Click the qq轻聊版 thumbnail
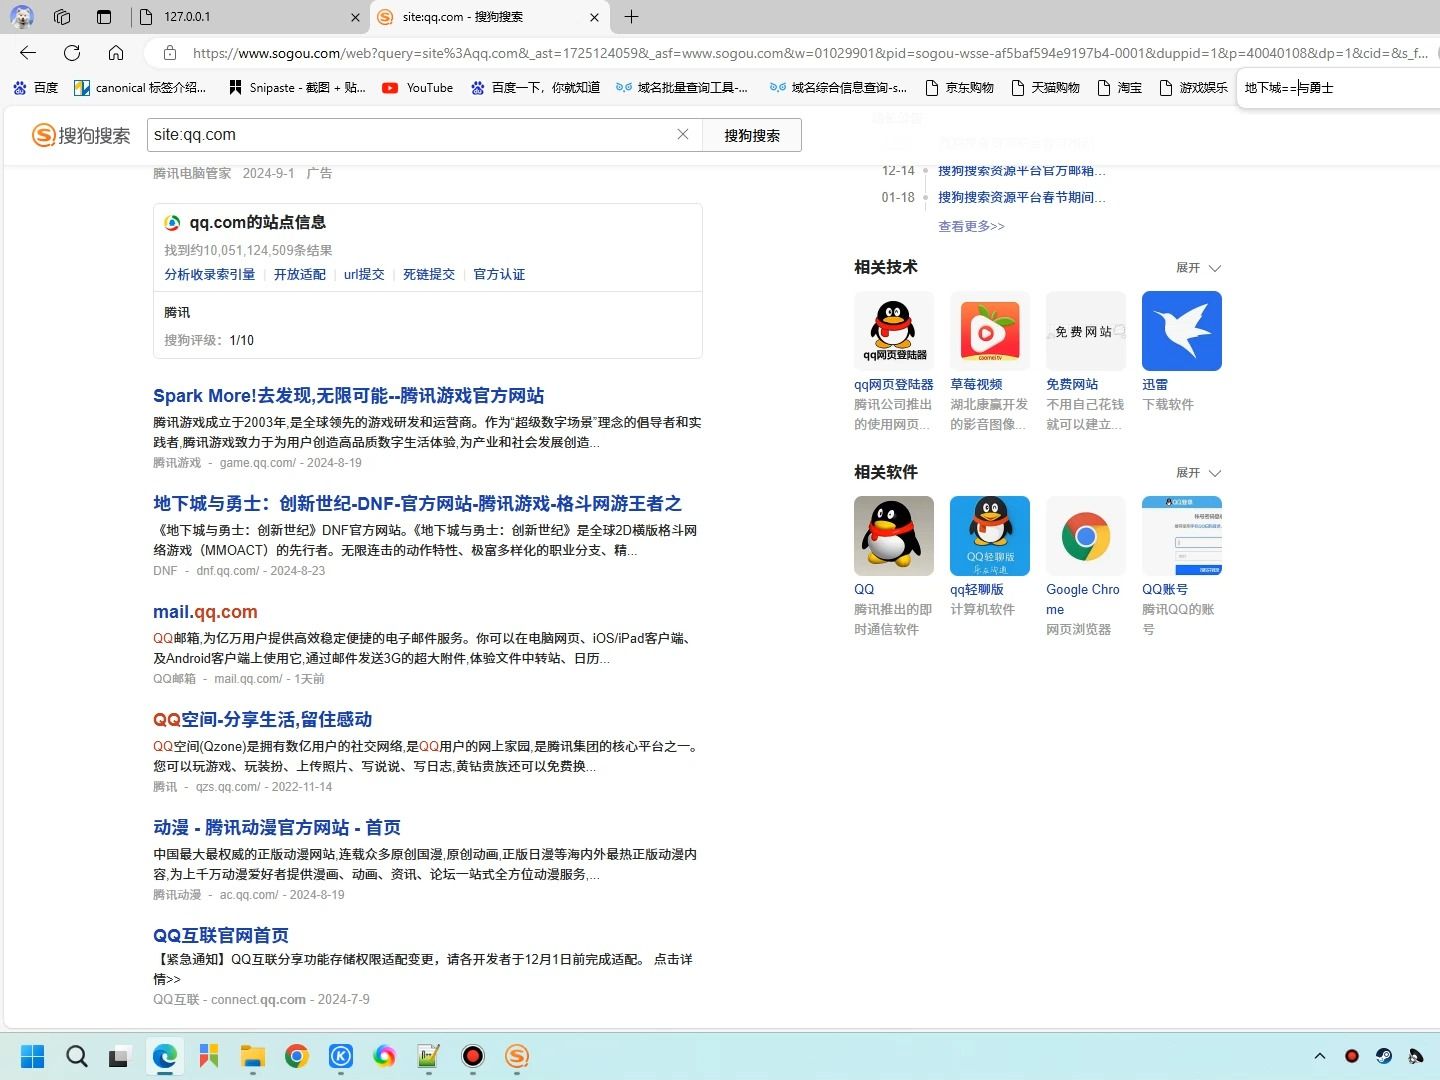 [x=990, y=536]
